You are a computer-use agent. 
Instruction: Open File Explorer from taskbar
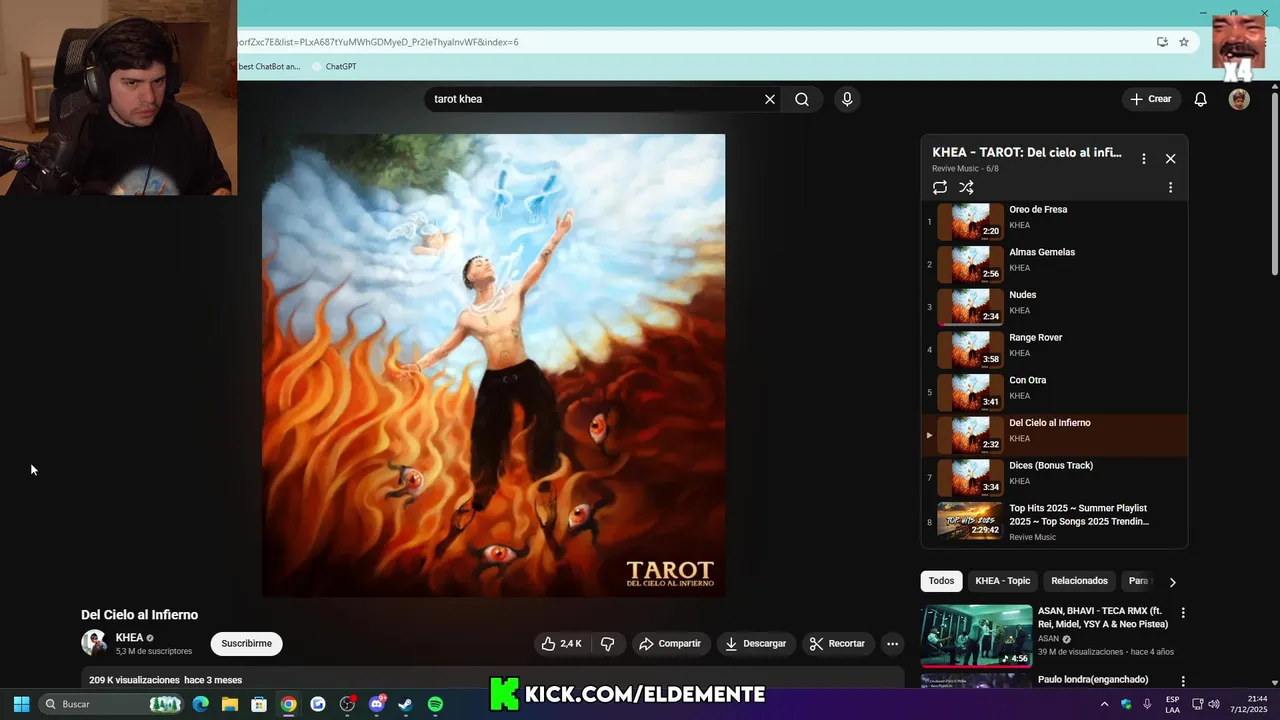point(230,704)
